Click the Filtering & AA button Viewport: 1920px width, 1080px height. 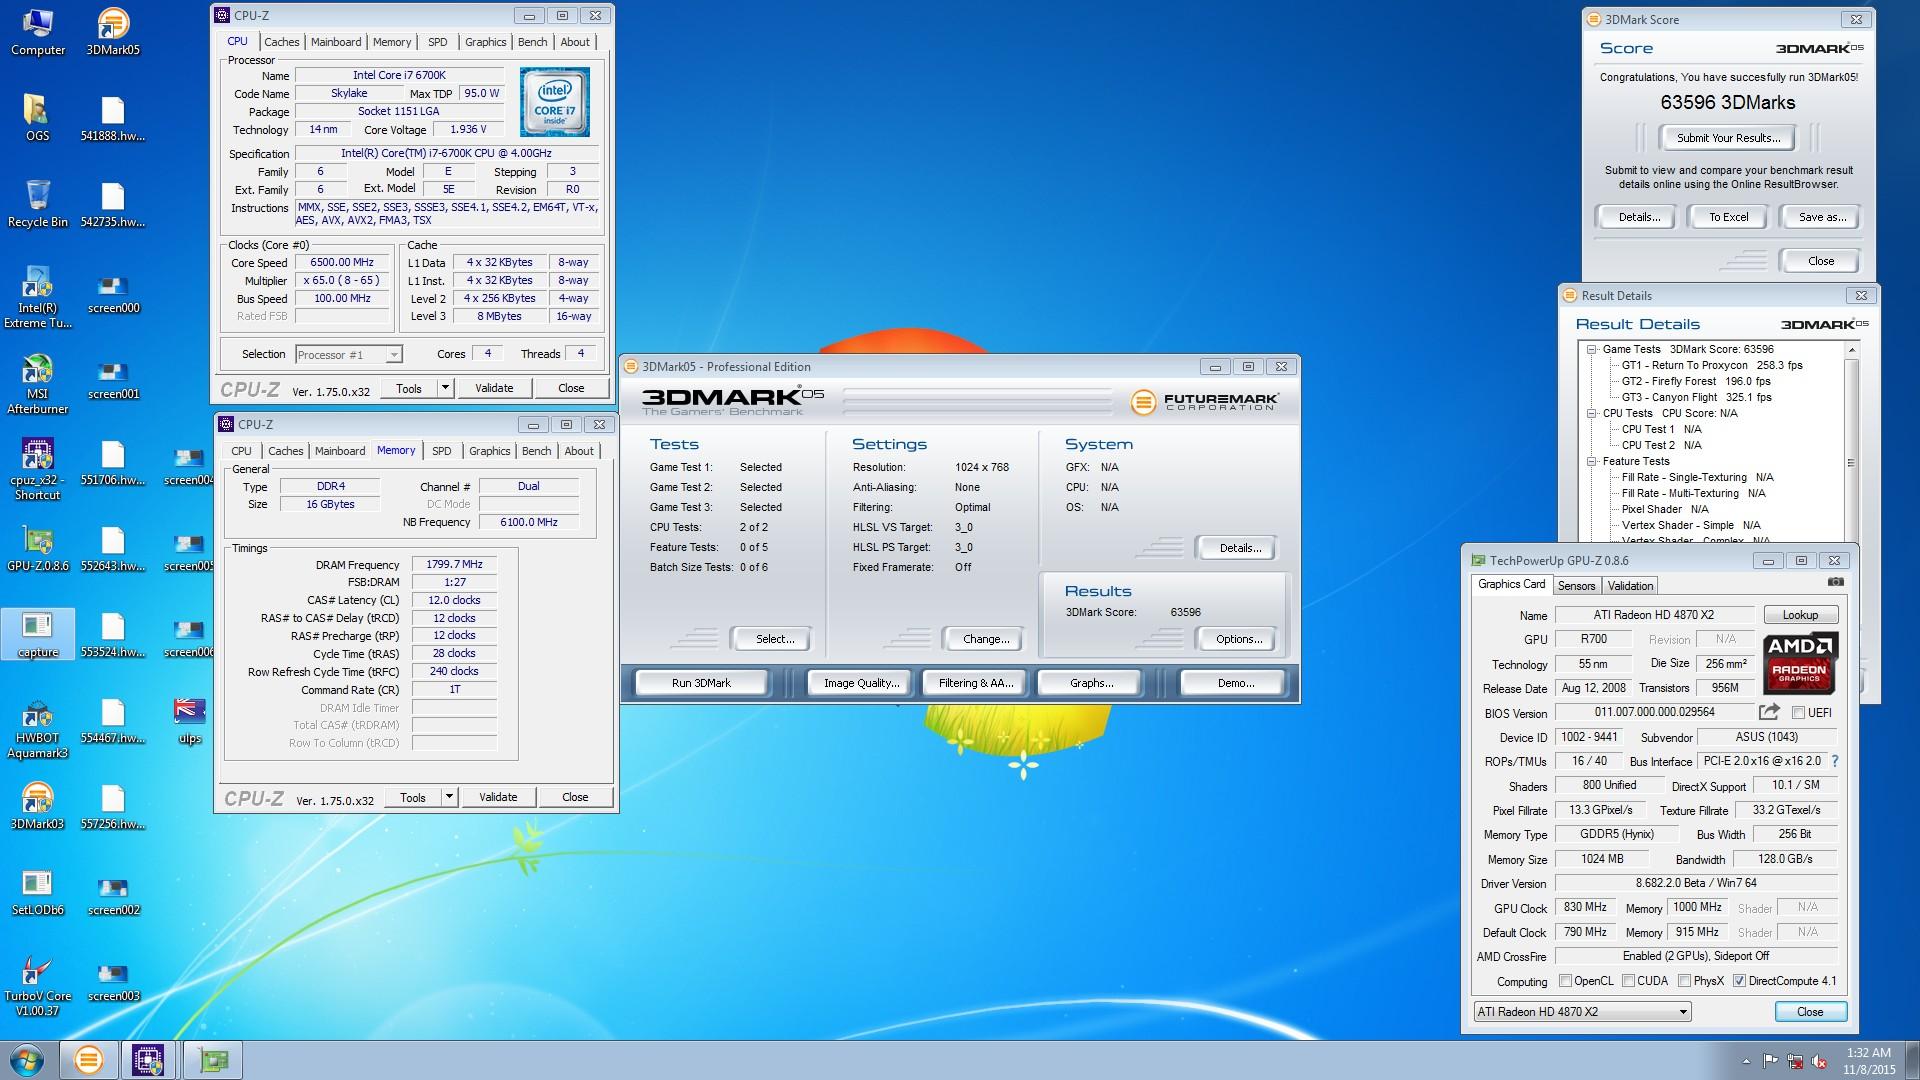tap(976, 683)
